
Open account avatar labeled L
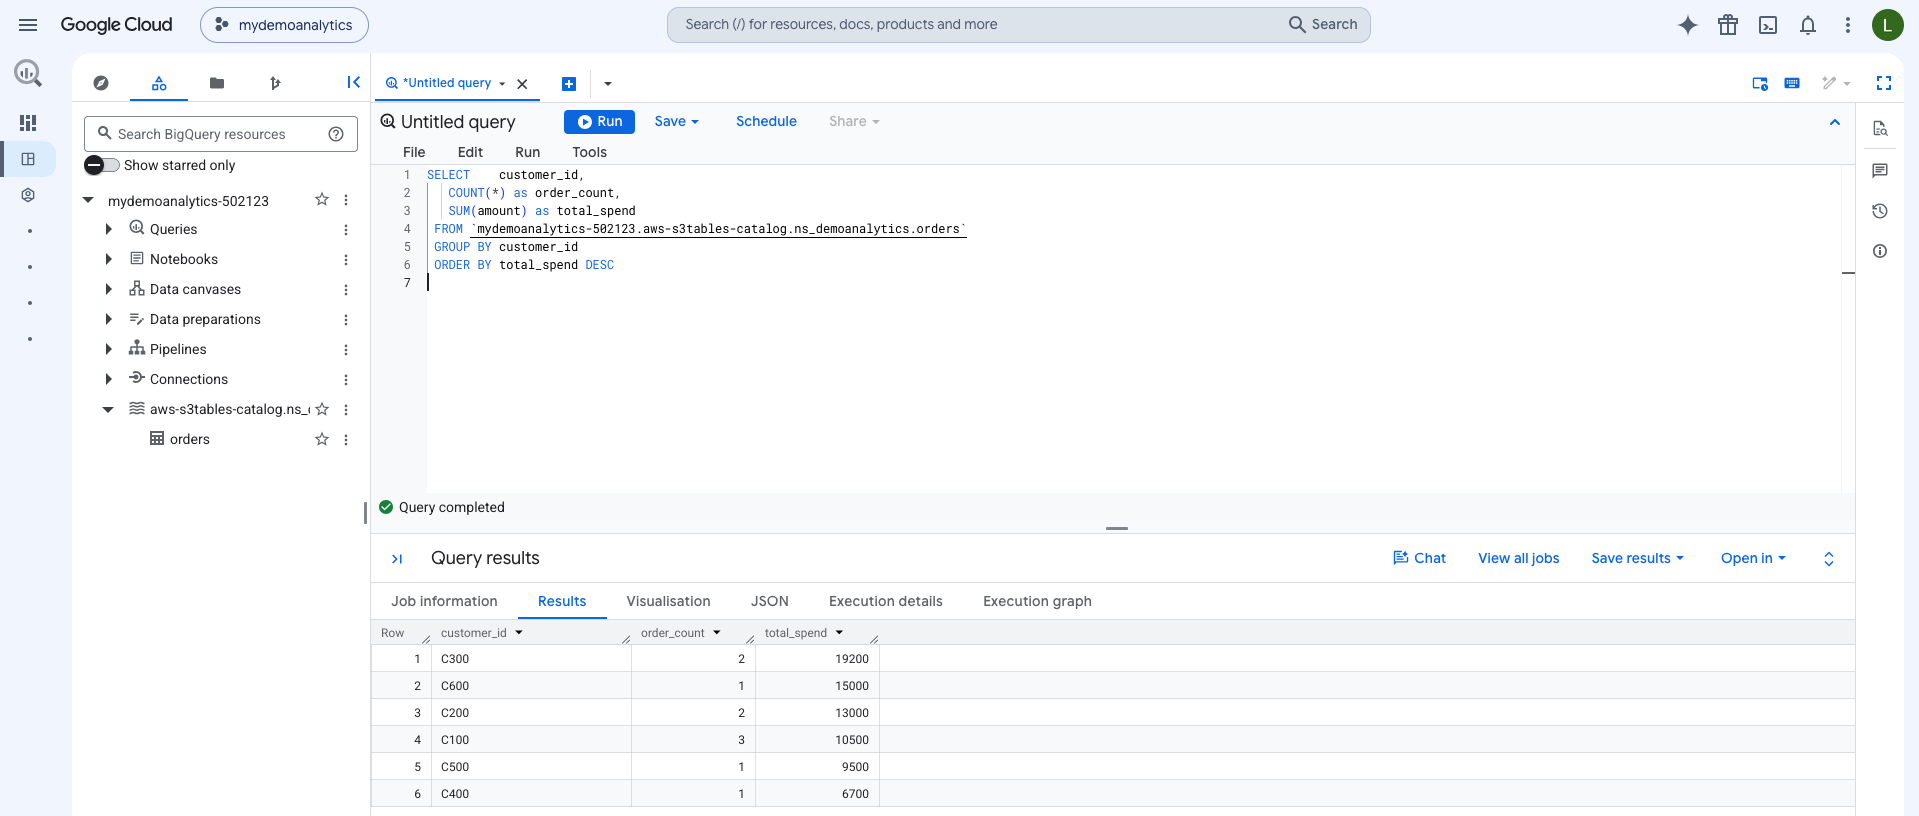[1888, 25]
